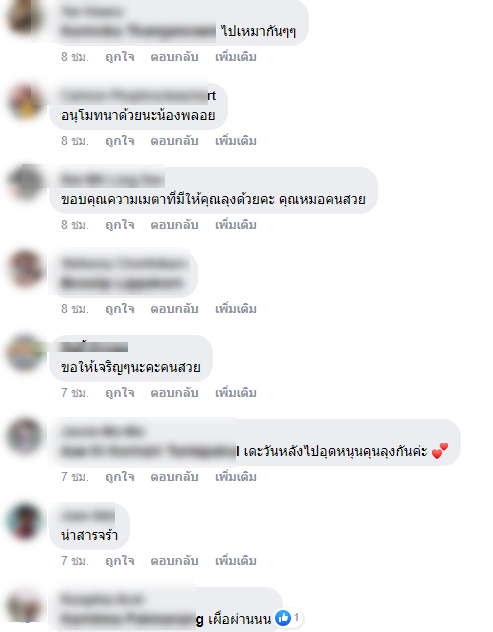The height and width of the screenshot is (632, 493).
Task: Reply to 'ไปเหมากันๆๆ' comment via ตอบกลับ
Action: pyautogui.click(x=174, y=57)
